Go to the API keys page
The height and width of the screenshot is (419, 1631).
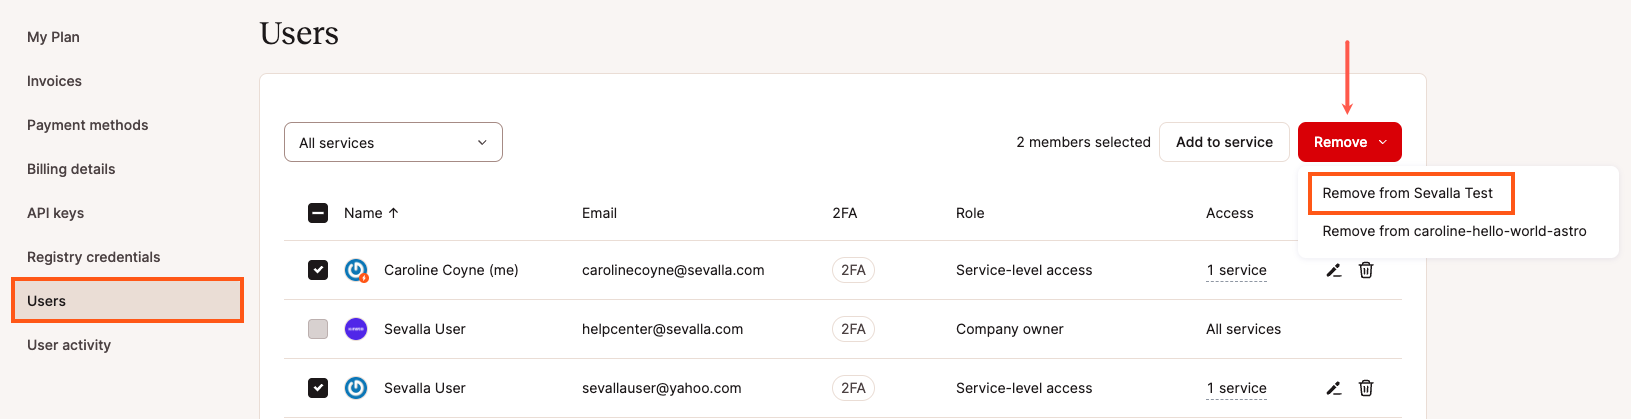[x=56, y=213]
